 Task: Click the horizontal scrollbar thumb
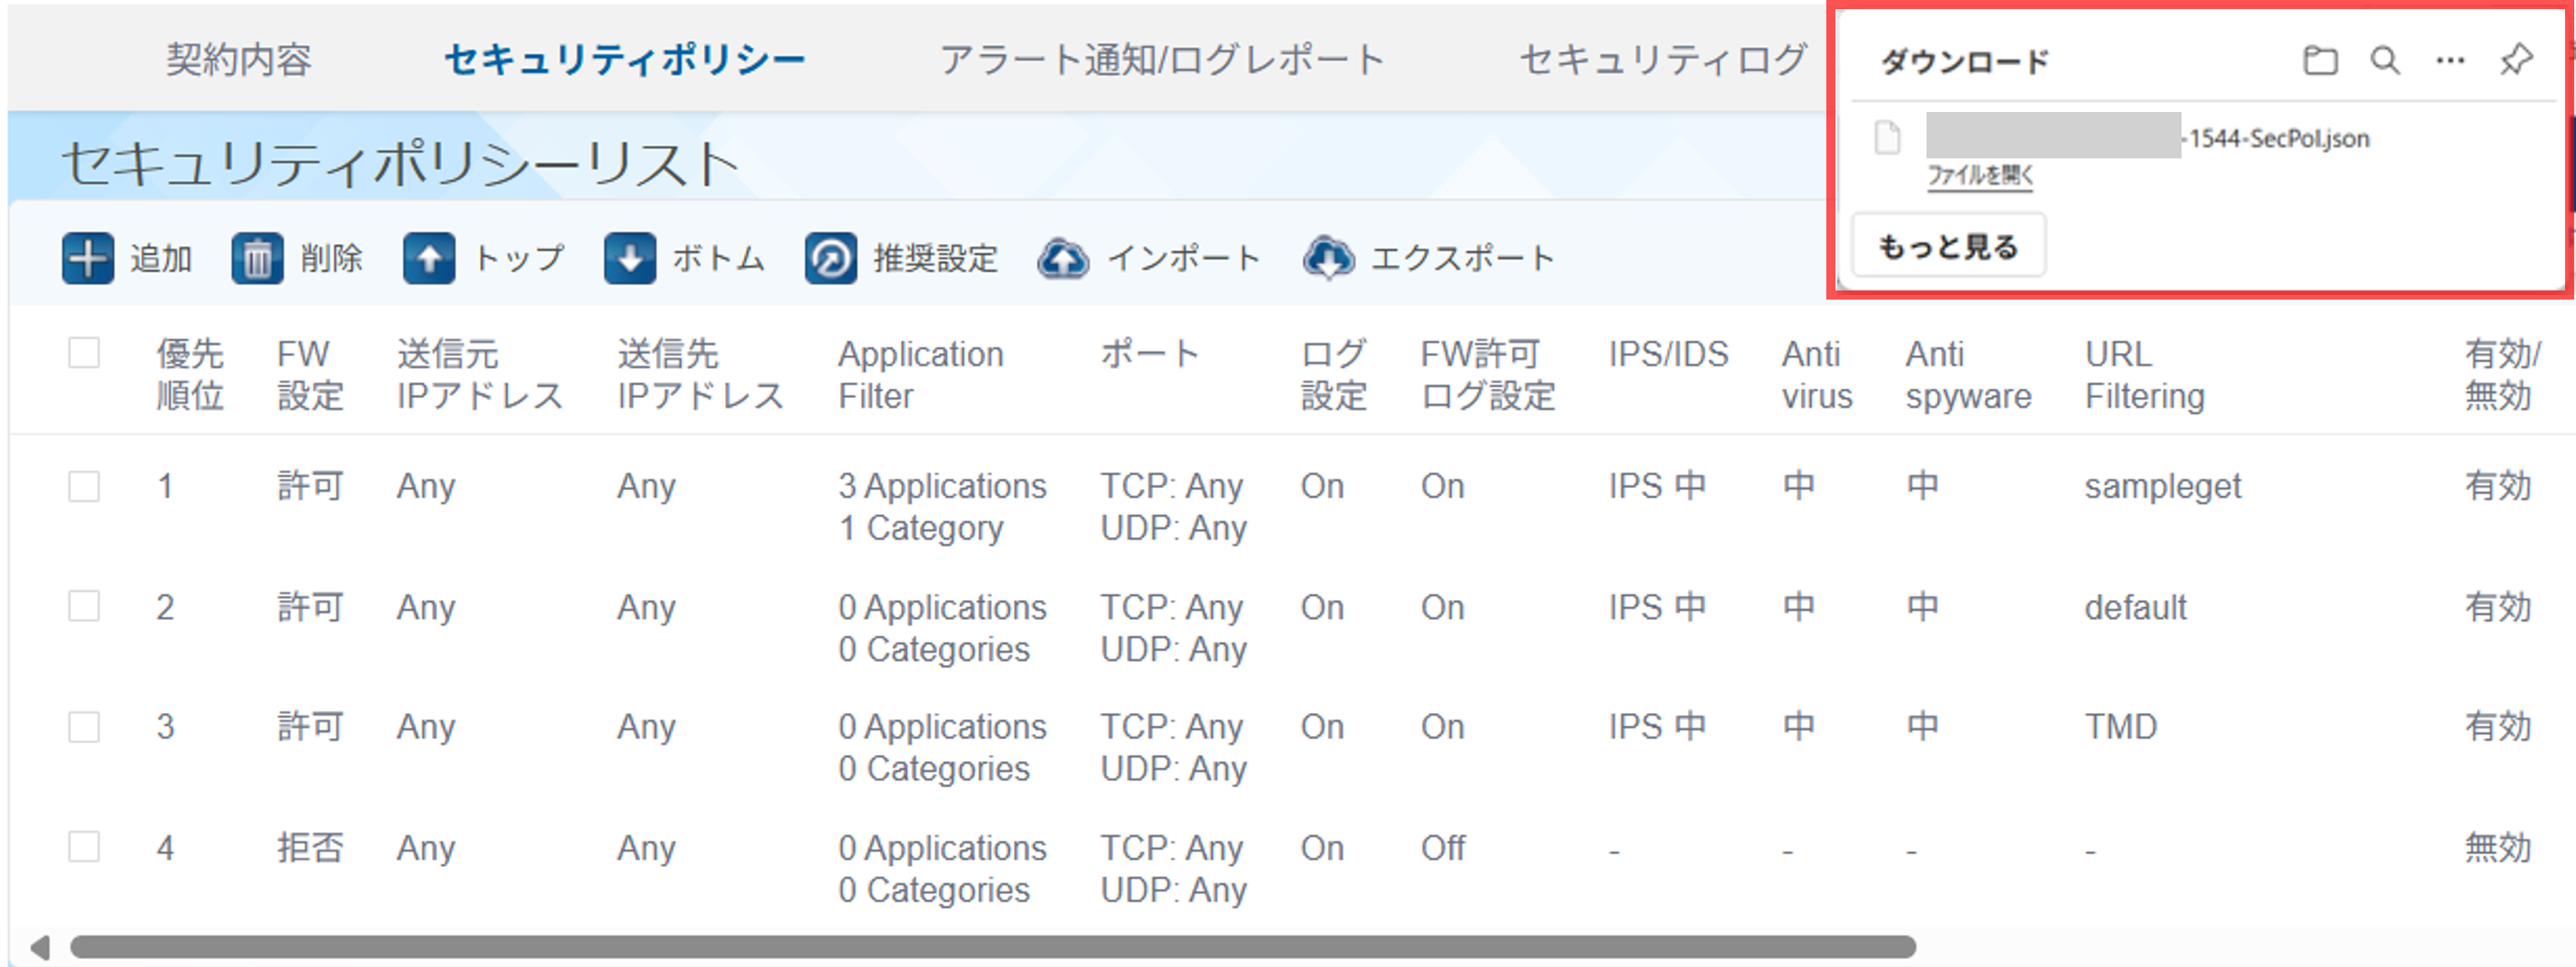(993, 946)
